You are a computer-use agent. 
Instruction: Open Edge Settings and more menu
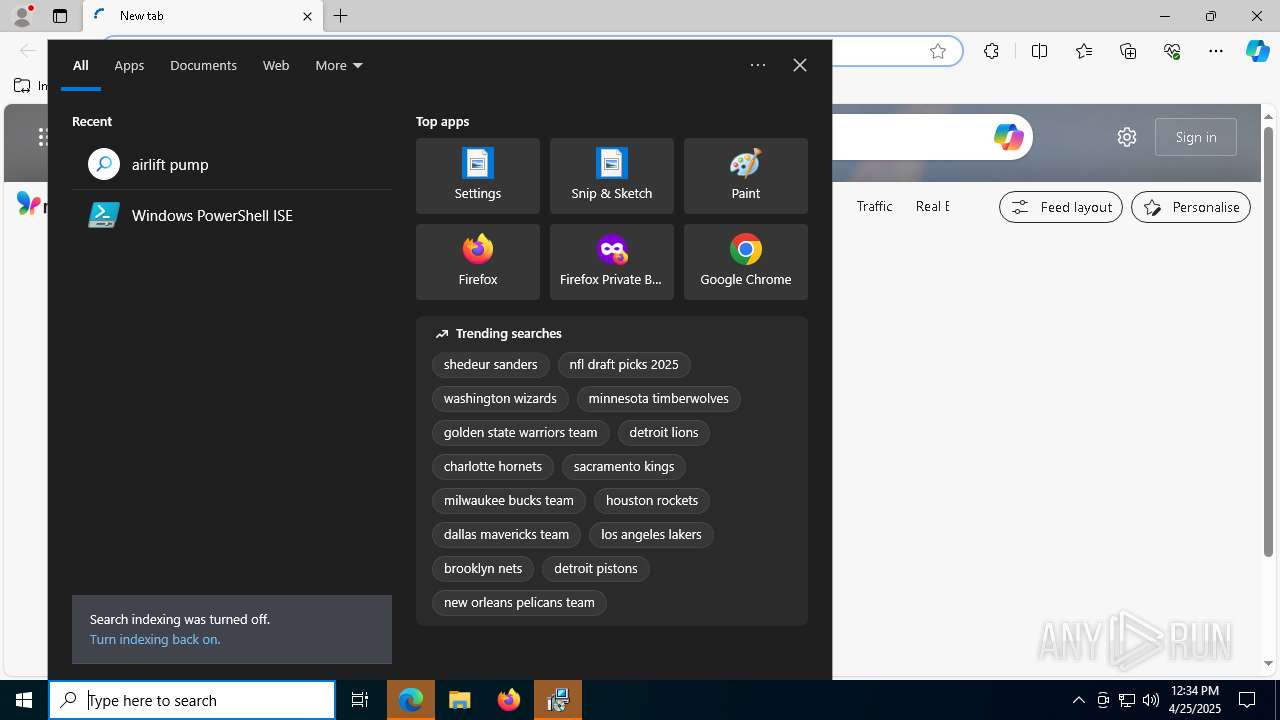tap(1216, 51)
